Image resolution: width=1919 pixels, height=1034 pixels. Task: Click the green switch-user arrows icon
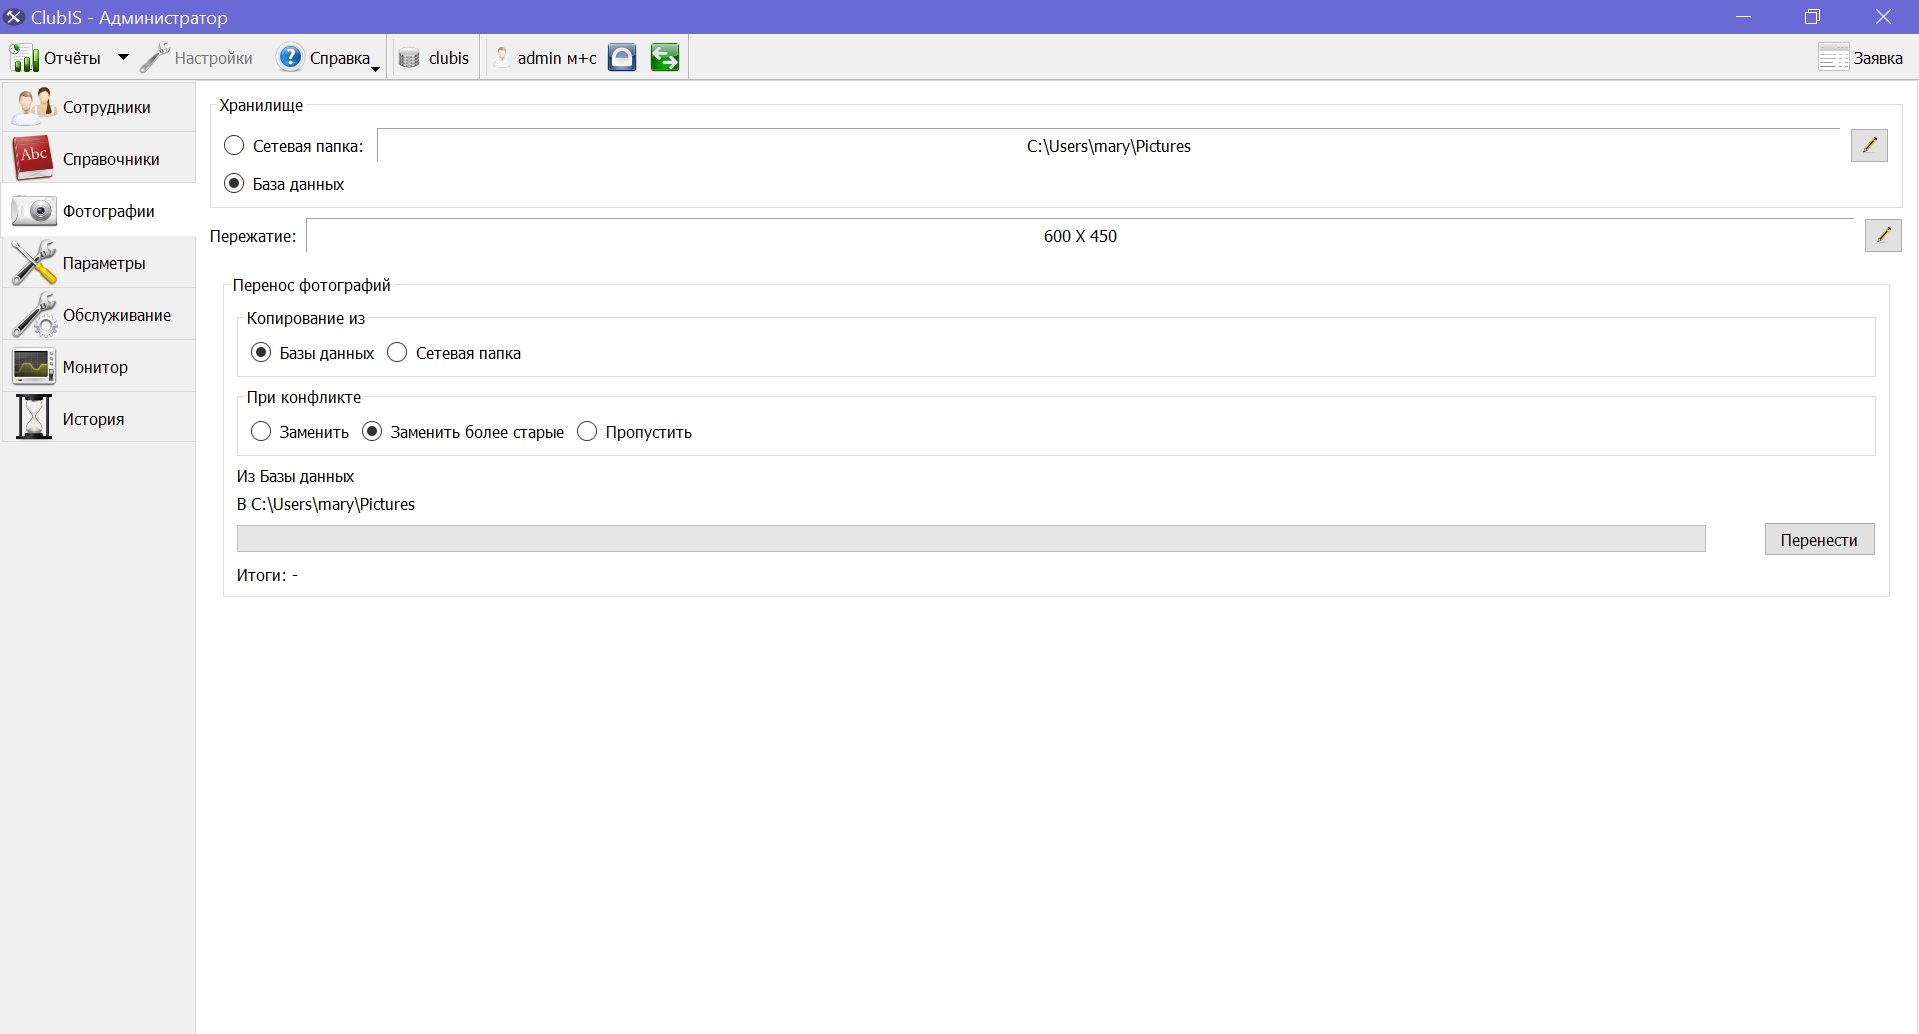(665, 58)
